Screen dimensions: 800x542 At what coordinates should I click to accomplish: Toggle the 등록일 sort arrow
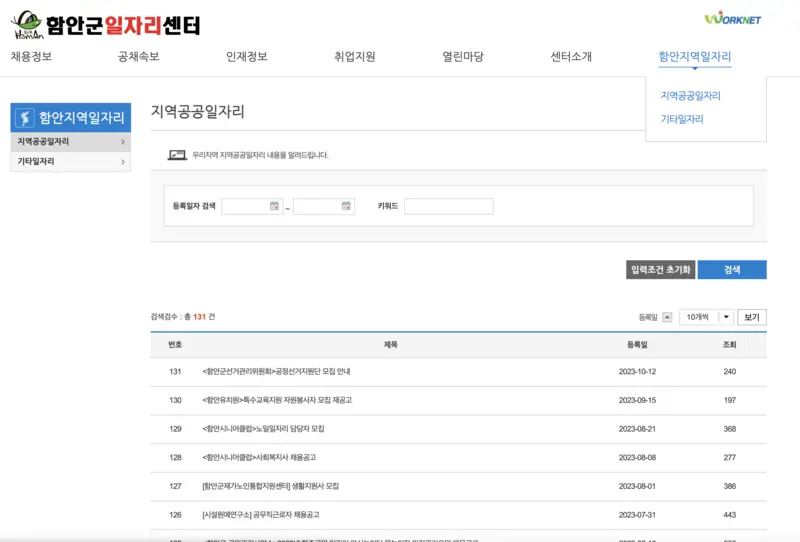667,317
